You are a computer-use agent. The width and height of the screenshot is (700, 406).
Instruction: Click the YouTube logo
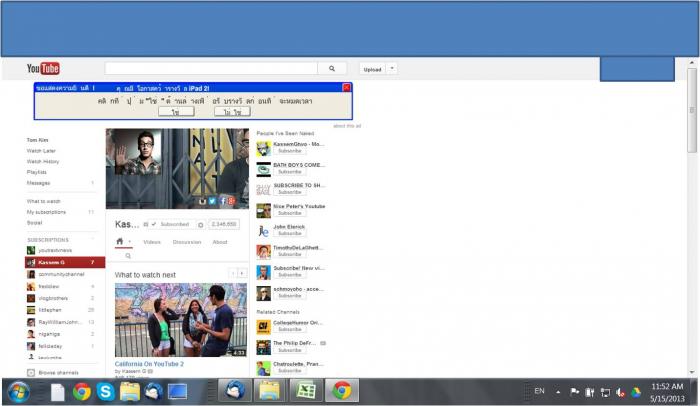point(43,68)
